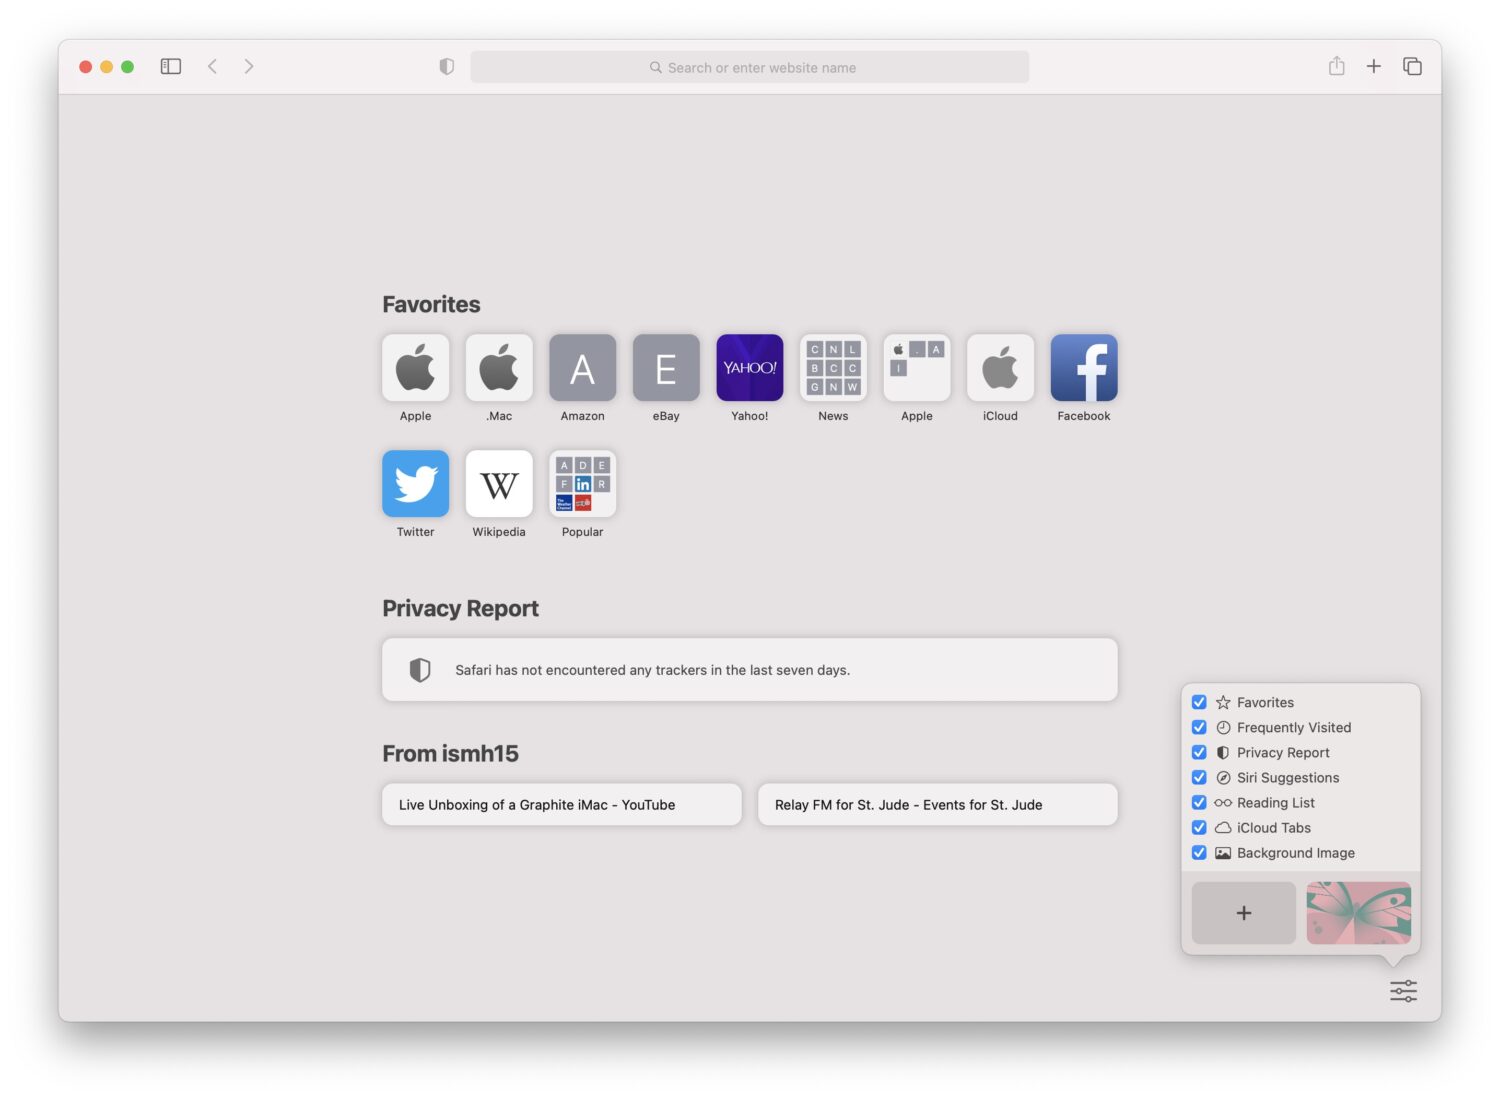Open the .Mac favorite
Screen dimensions: 1500x1099
coord(499,368)
